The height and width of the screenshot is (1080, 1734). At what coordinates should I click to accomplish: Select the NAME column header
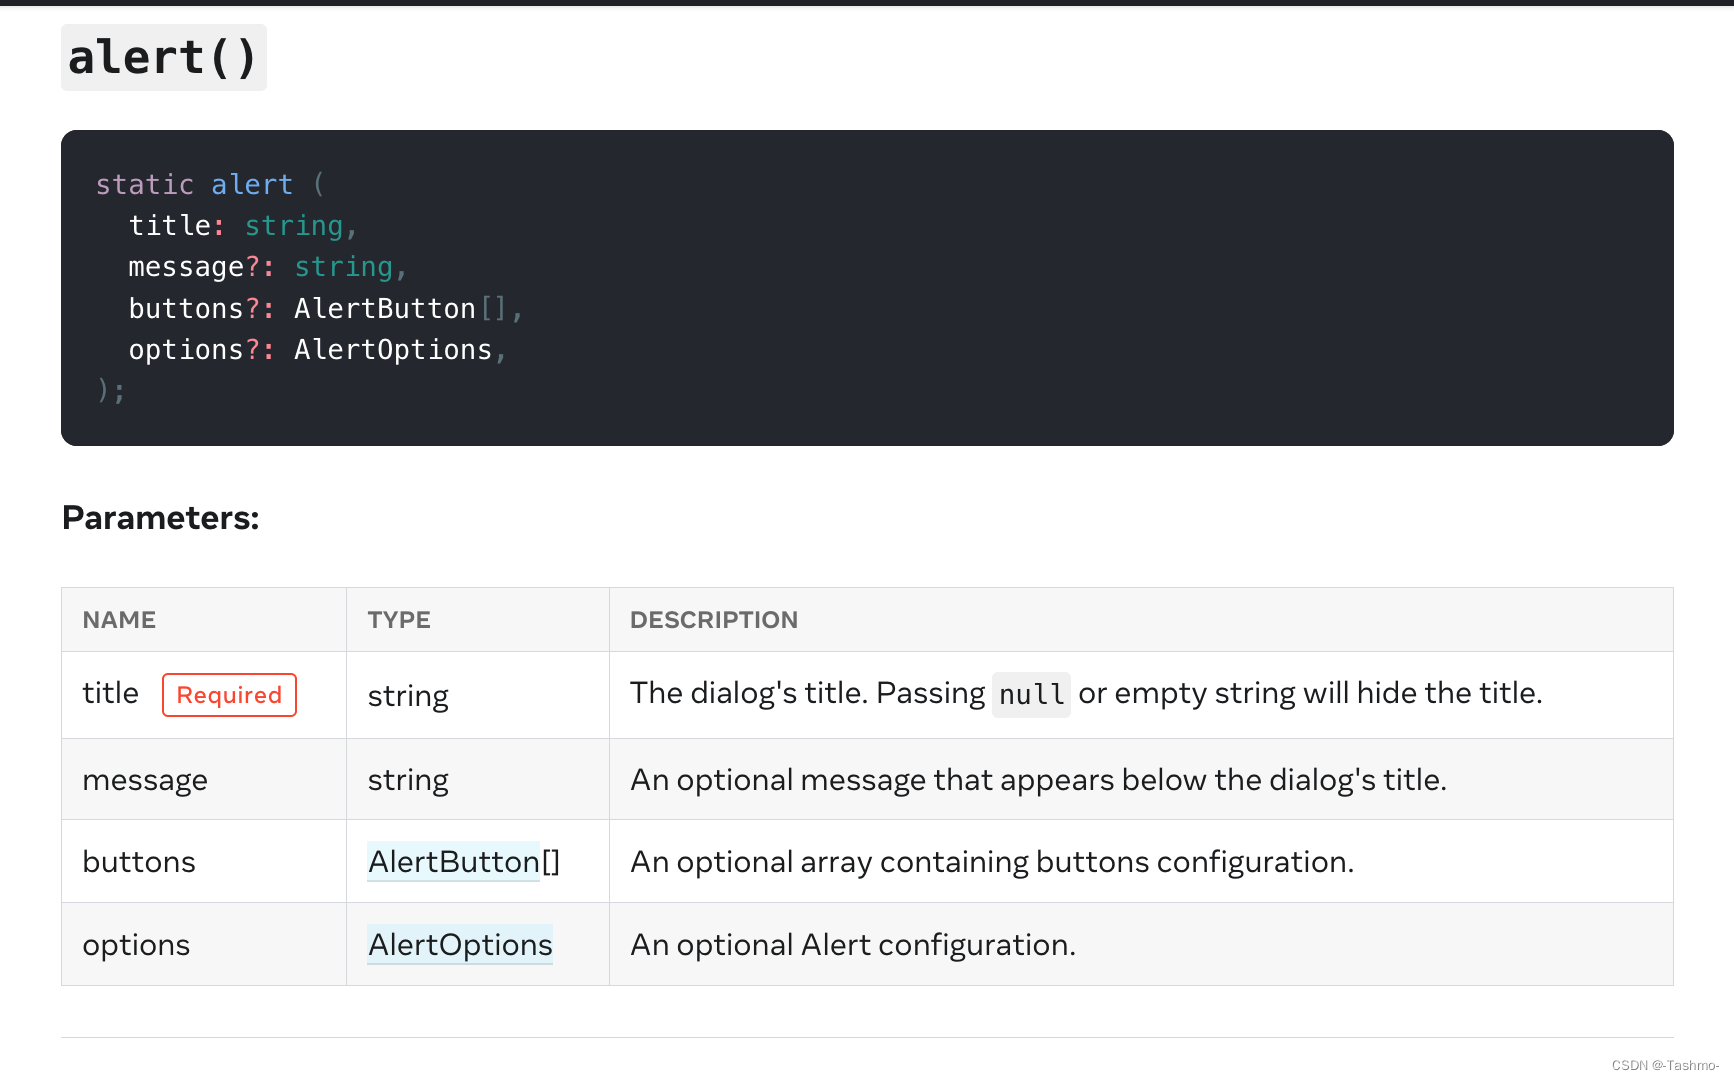(x=119, y=619)
